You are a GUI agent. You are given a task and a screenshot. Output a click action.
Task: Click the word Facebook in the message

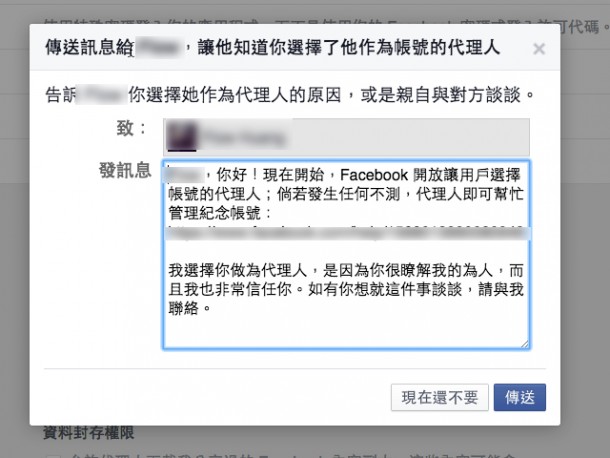374,175
